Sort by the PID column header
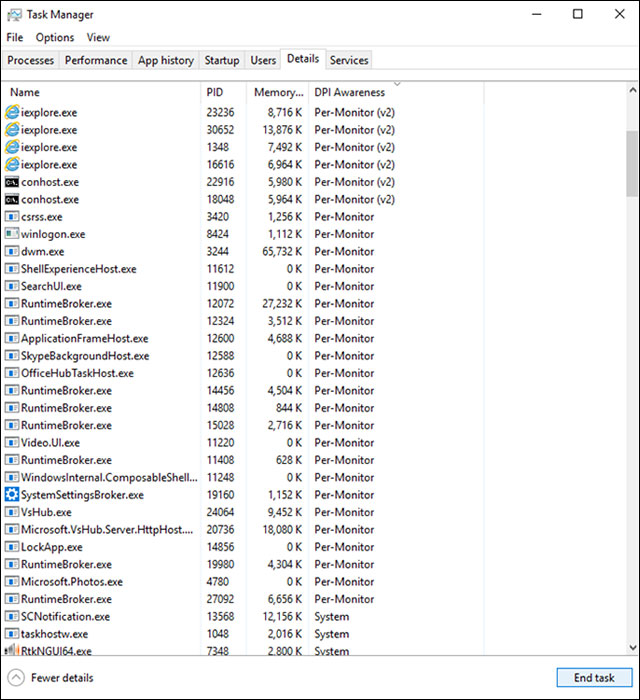The image size is (640, 700). [x=224, y=92]
